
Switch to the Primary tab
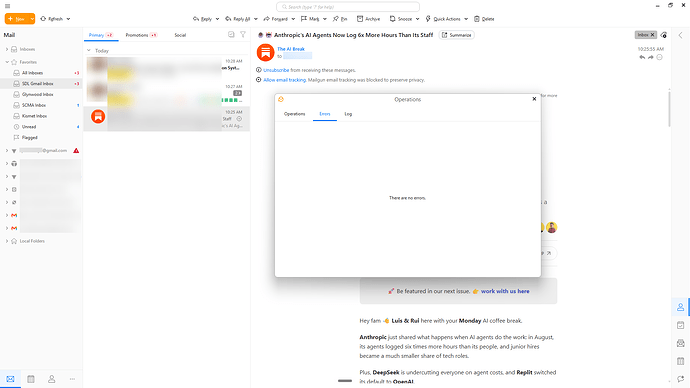click(101, 35)
